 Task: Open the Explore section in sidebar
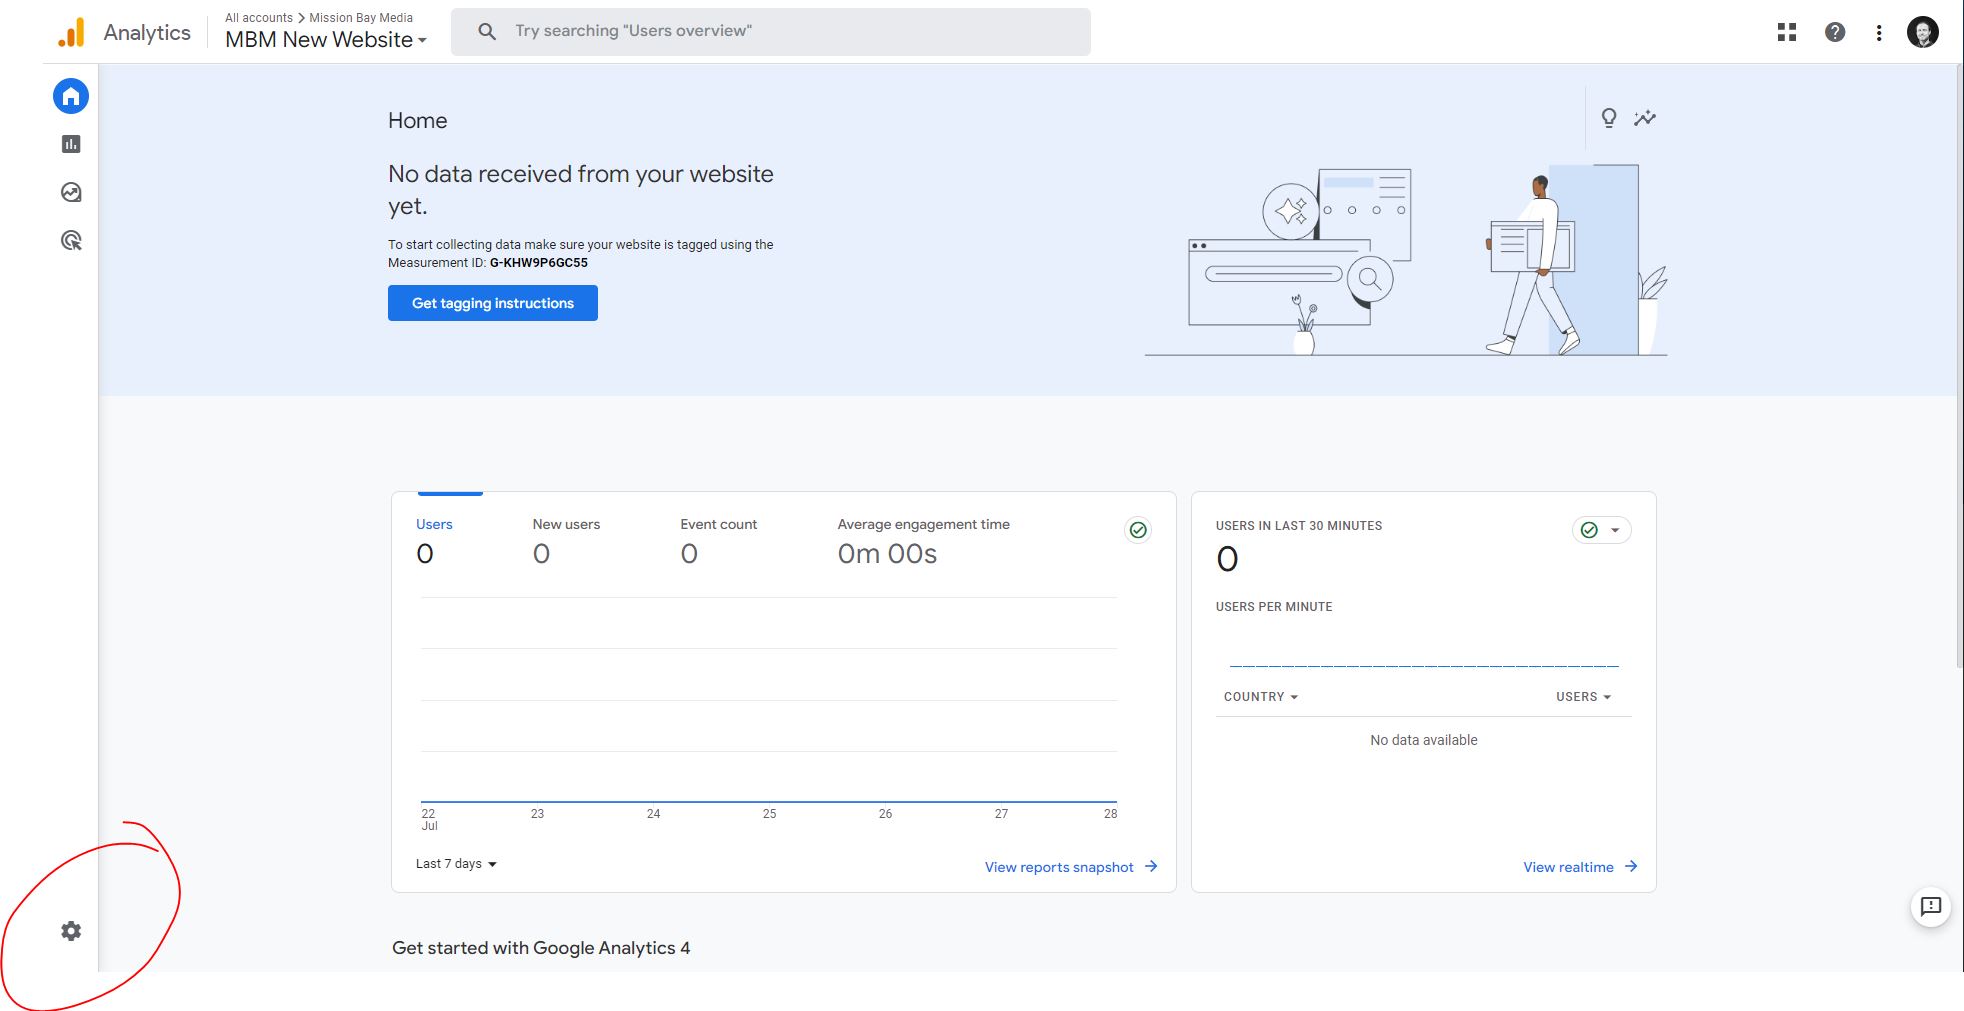71,192
